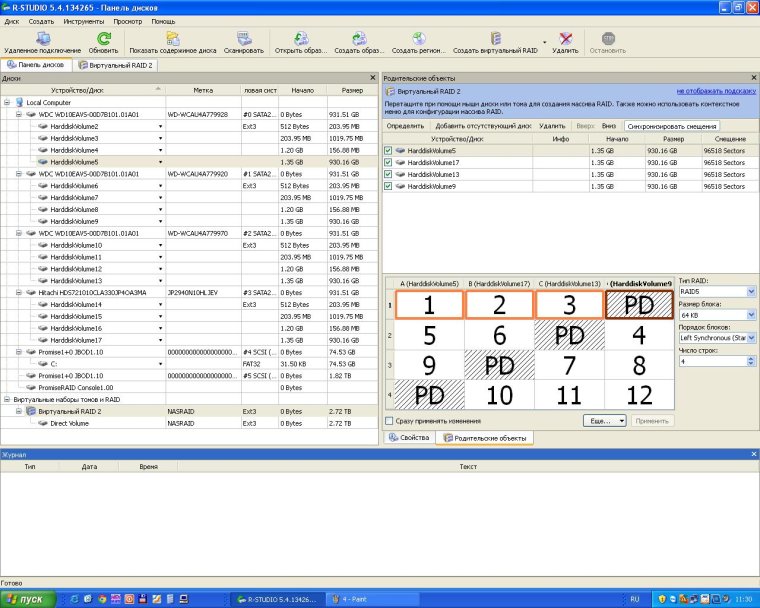
Task: Close the Родительские объекты panel
Action: click(x=754, y=78)
